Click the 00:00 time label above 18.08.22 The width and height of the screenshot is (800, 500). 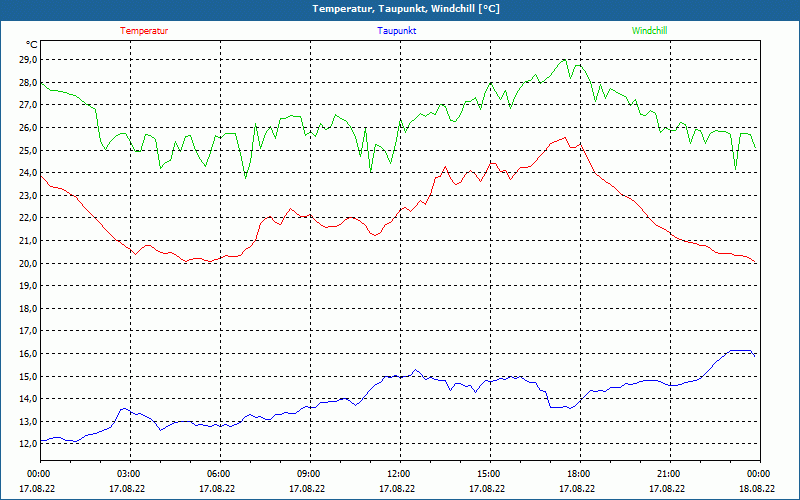[x=758, y=474]
